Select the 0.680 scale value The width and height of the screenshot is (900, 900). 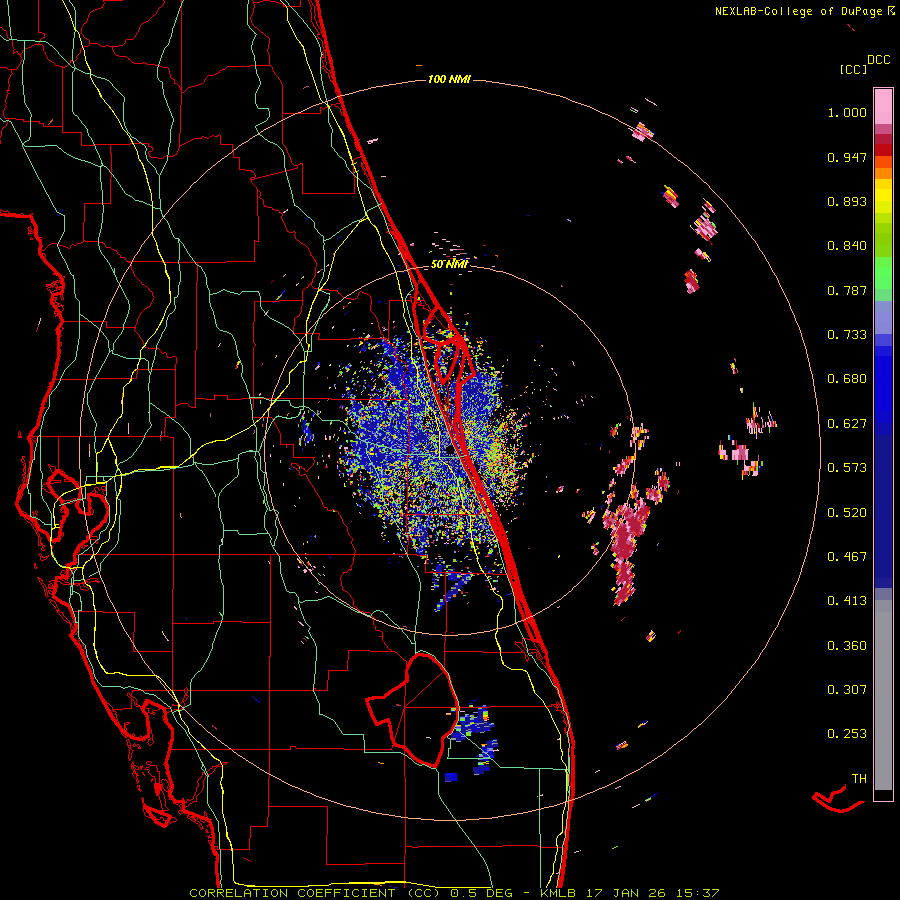(x=847, y=379)
